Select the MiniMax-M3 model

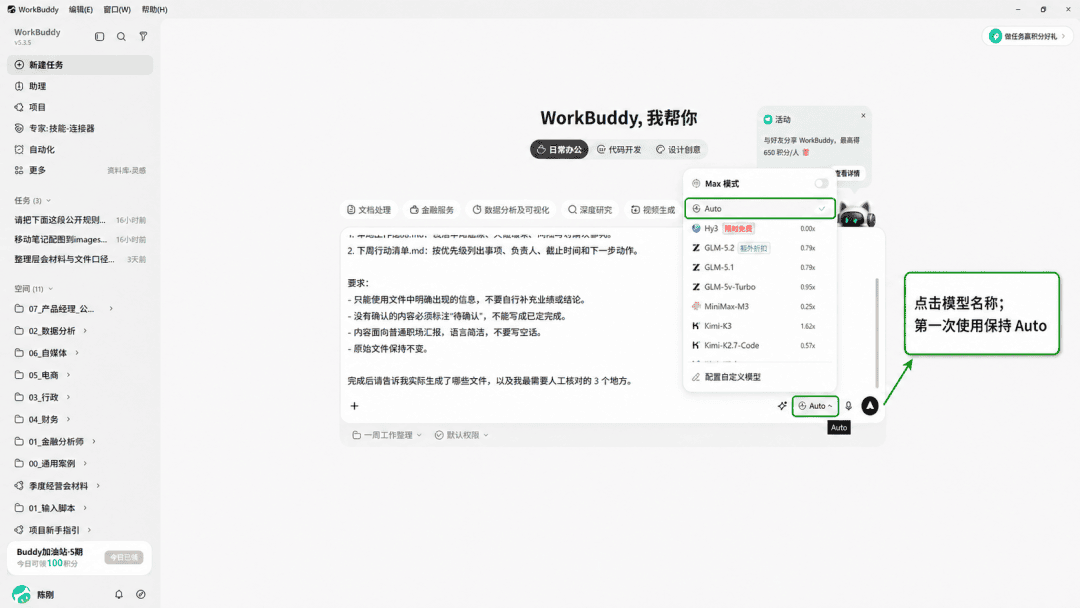760,306
